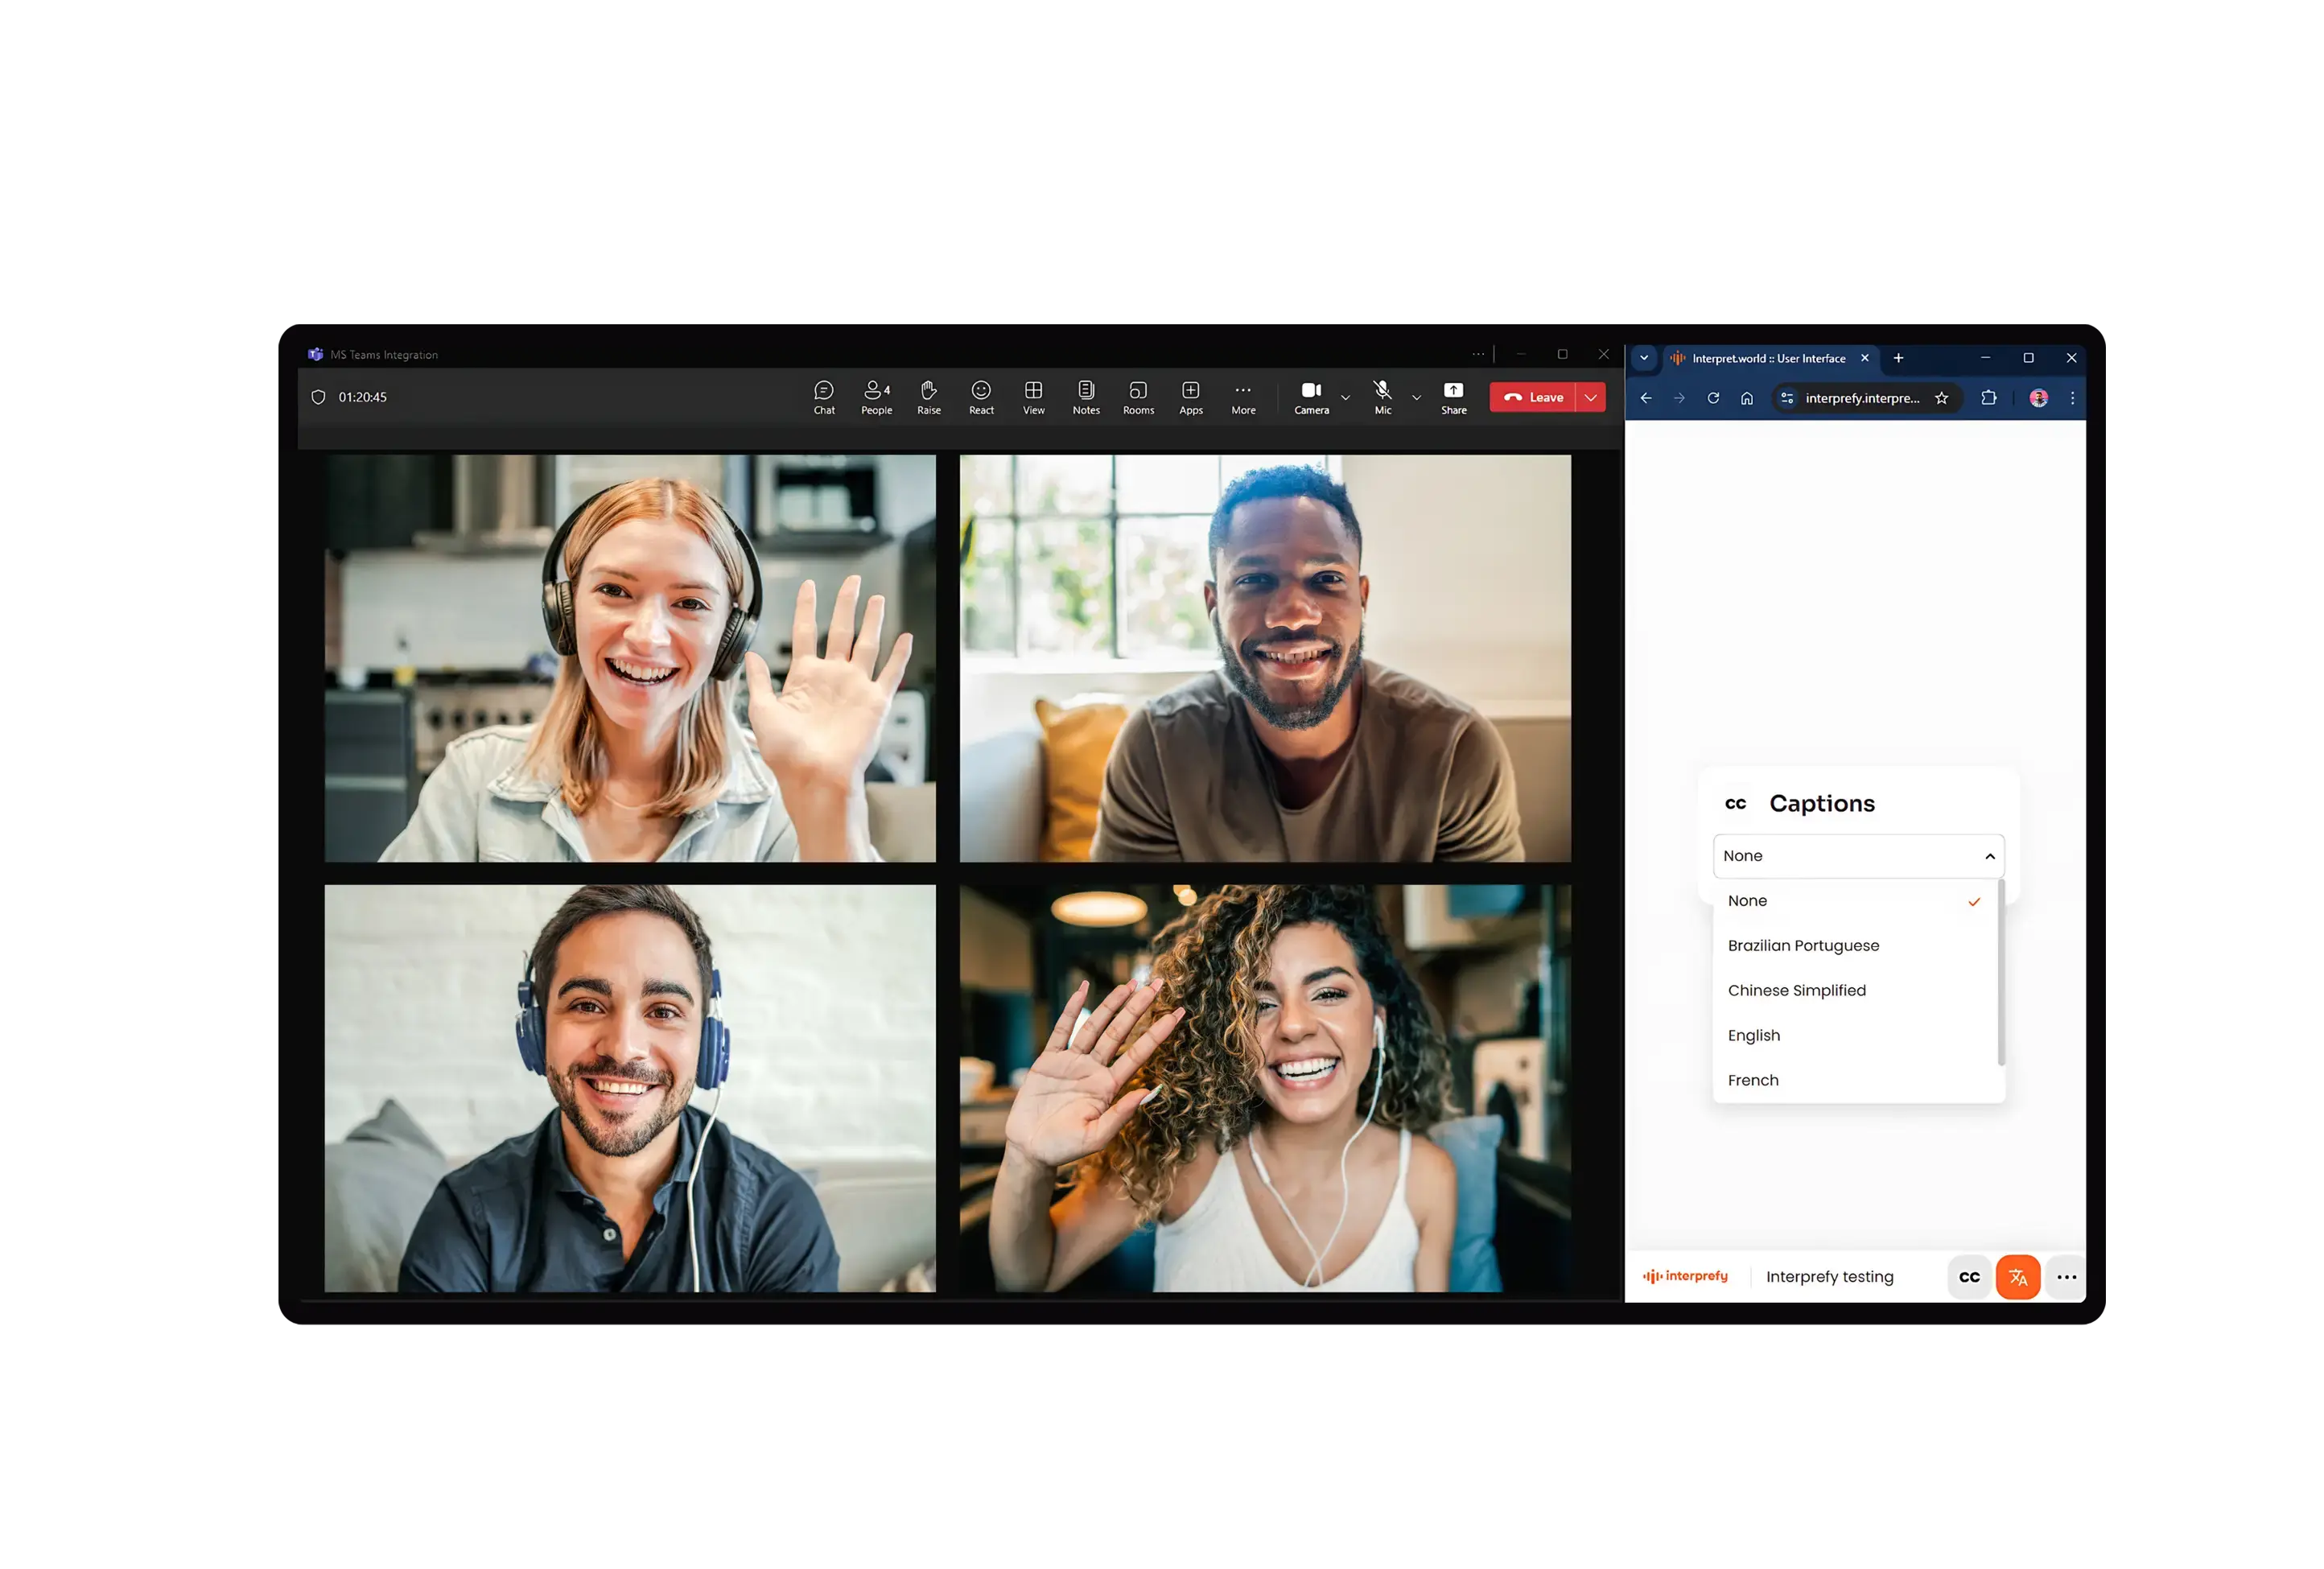This screenshot has height=1569, width=2324.
Task: Bookmark the page with the star icon
Action: (x=1942, y=398)
